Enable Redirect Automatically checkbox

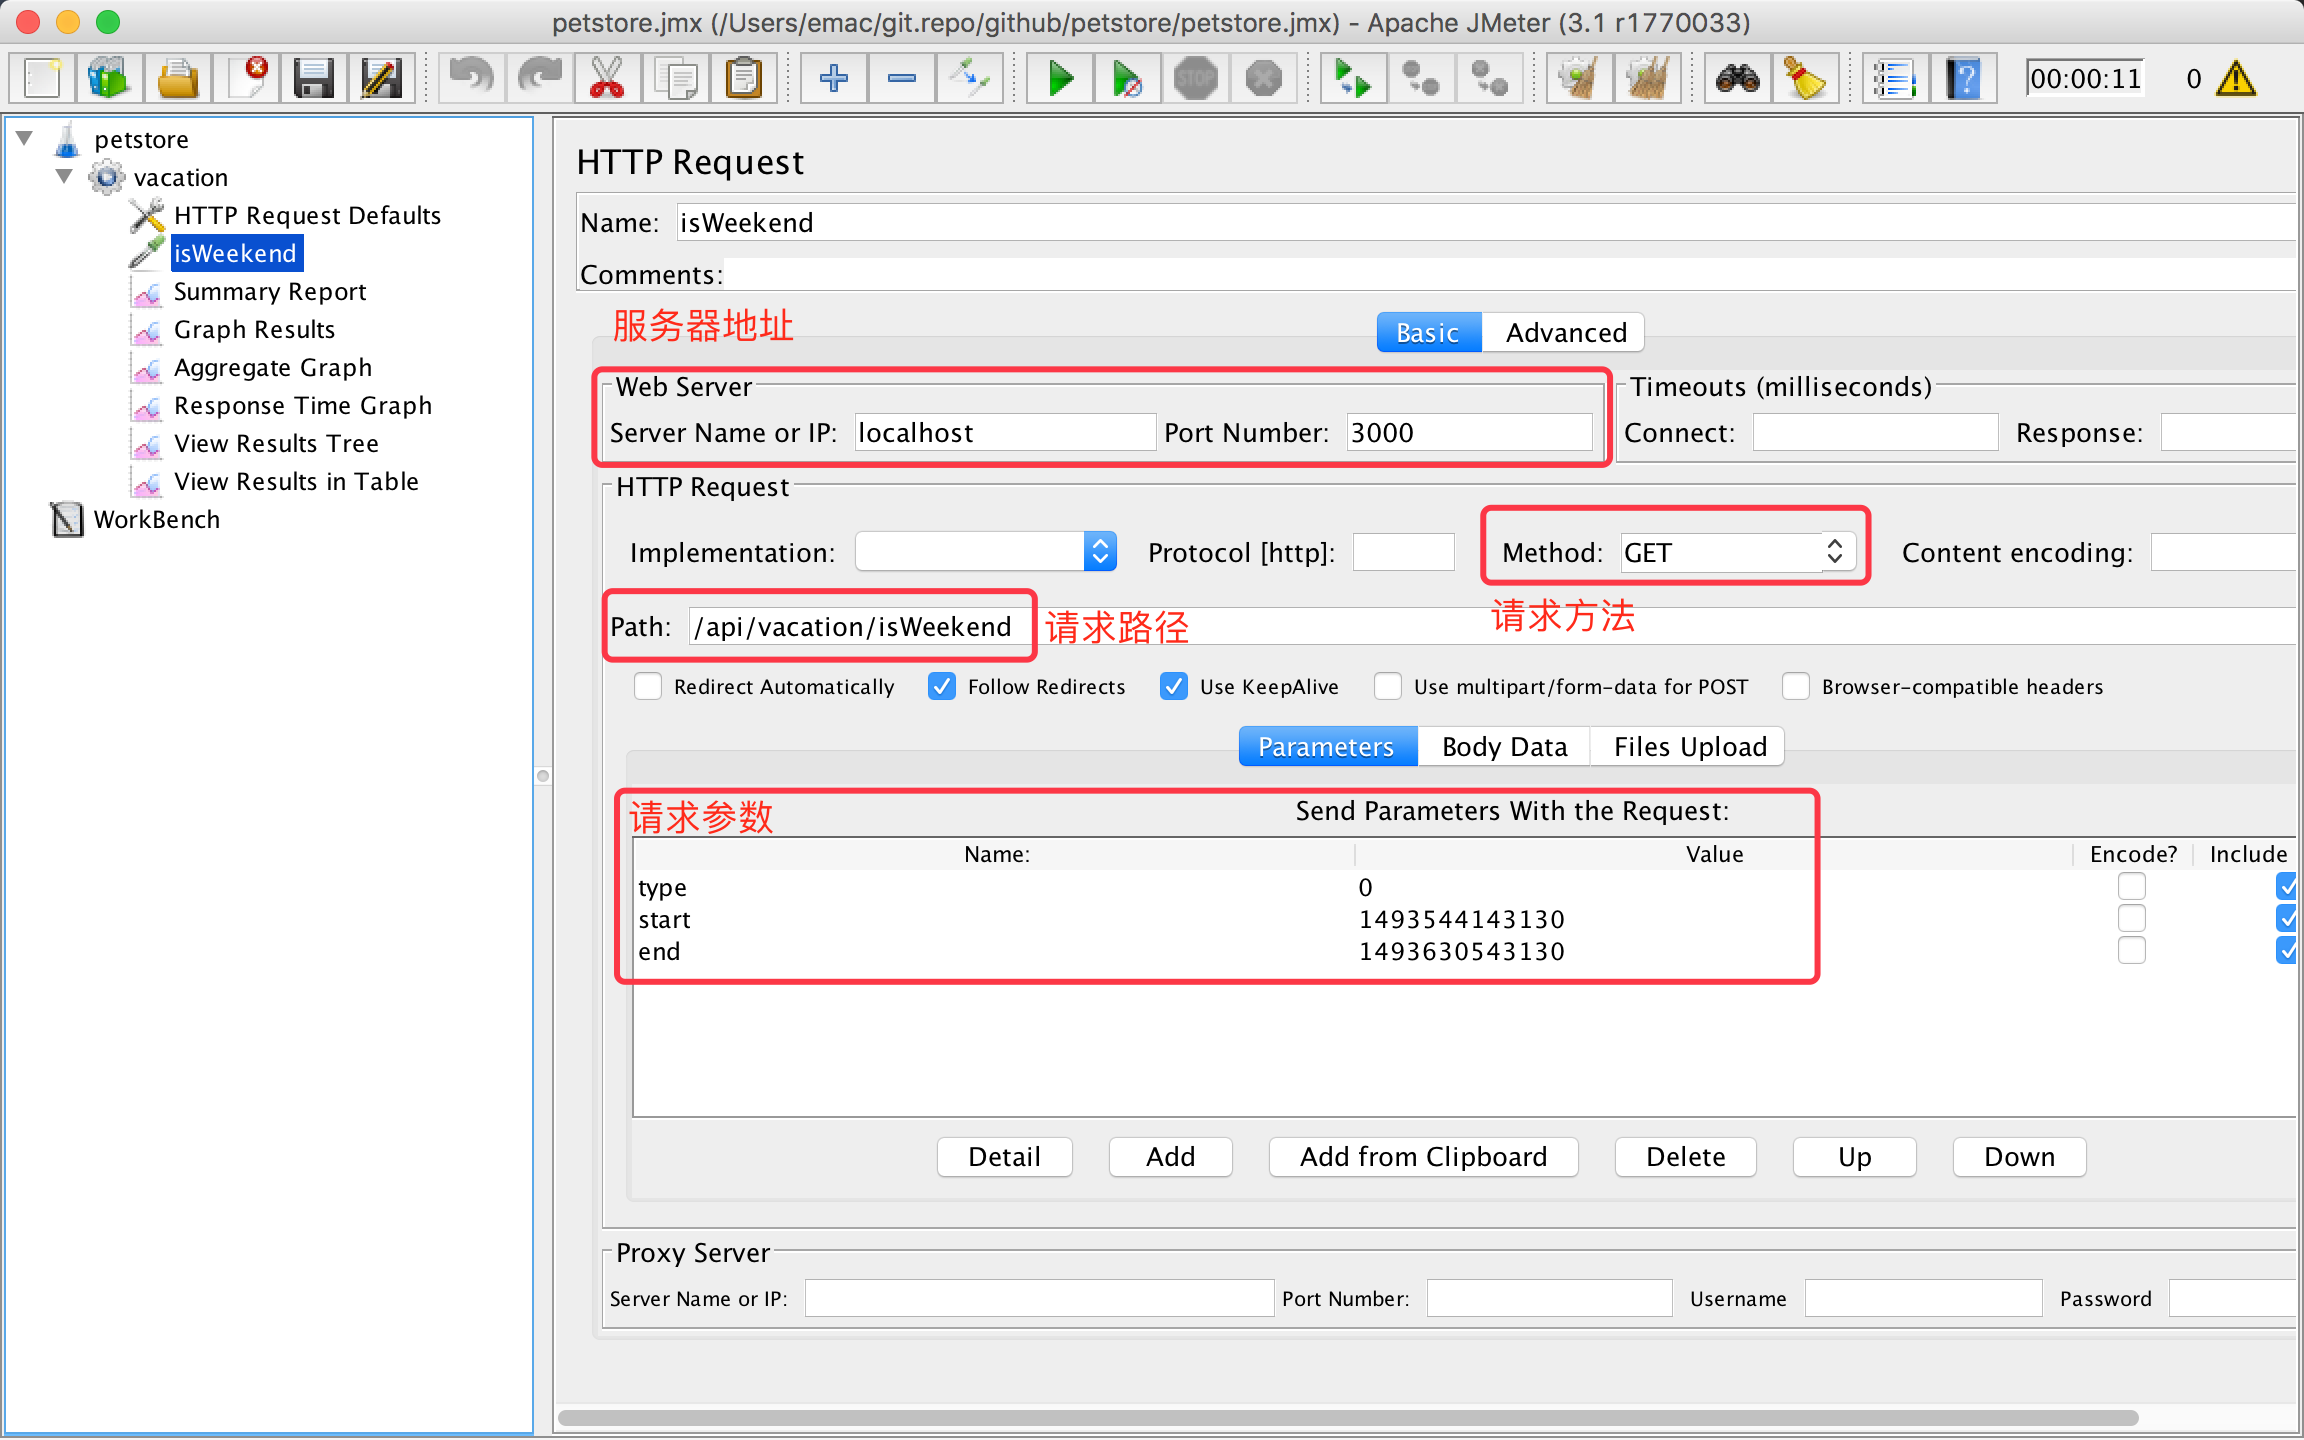coord(648,686)
